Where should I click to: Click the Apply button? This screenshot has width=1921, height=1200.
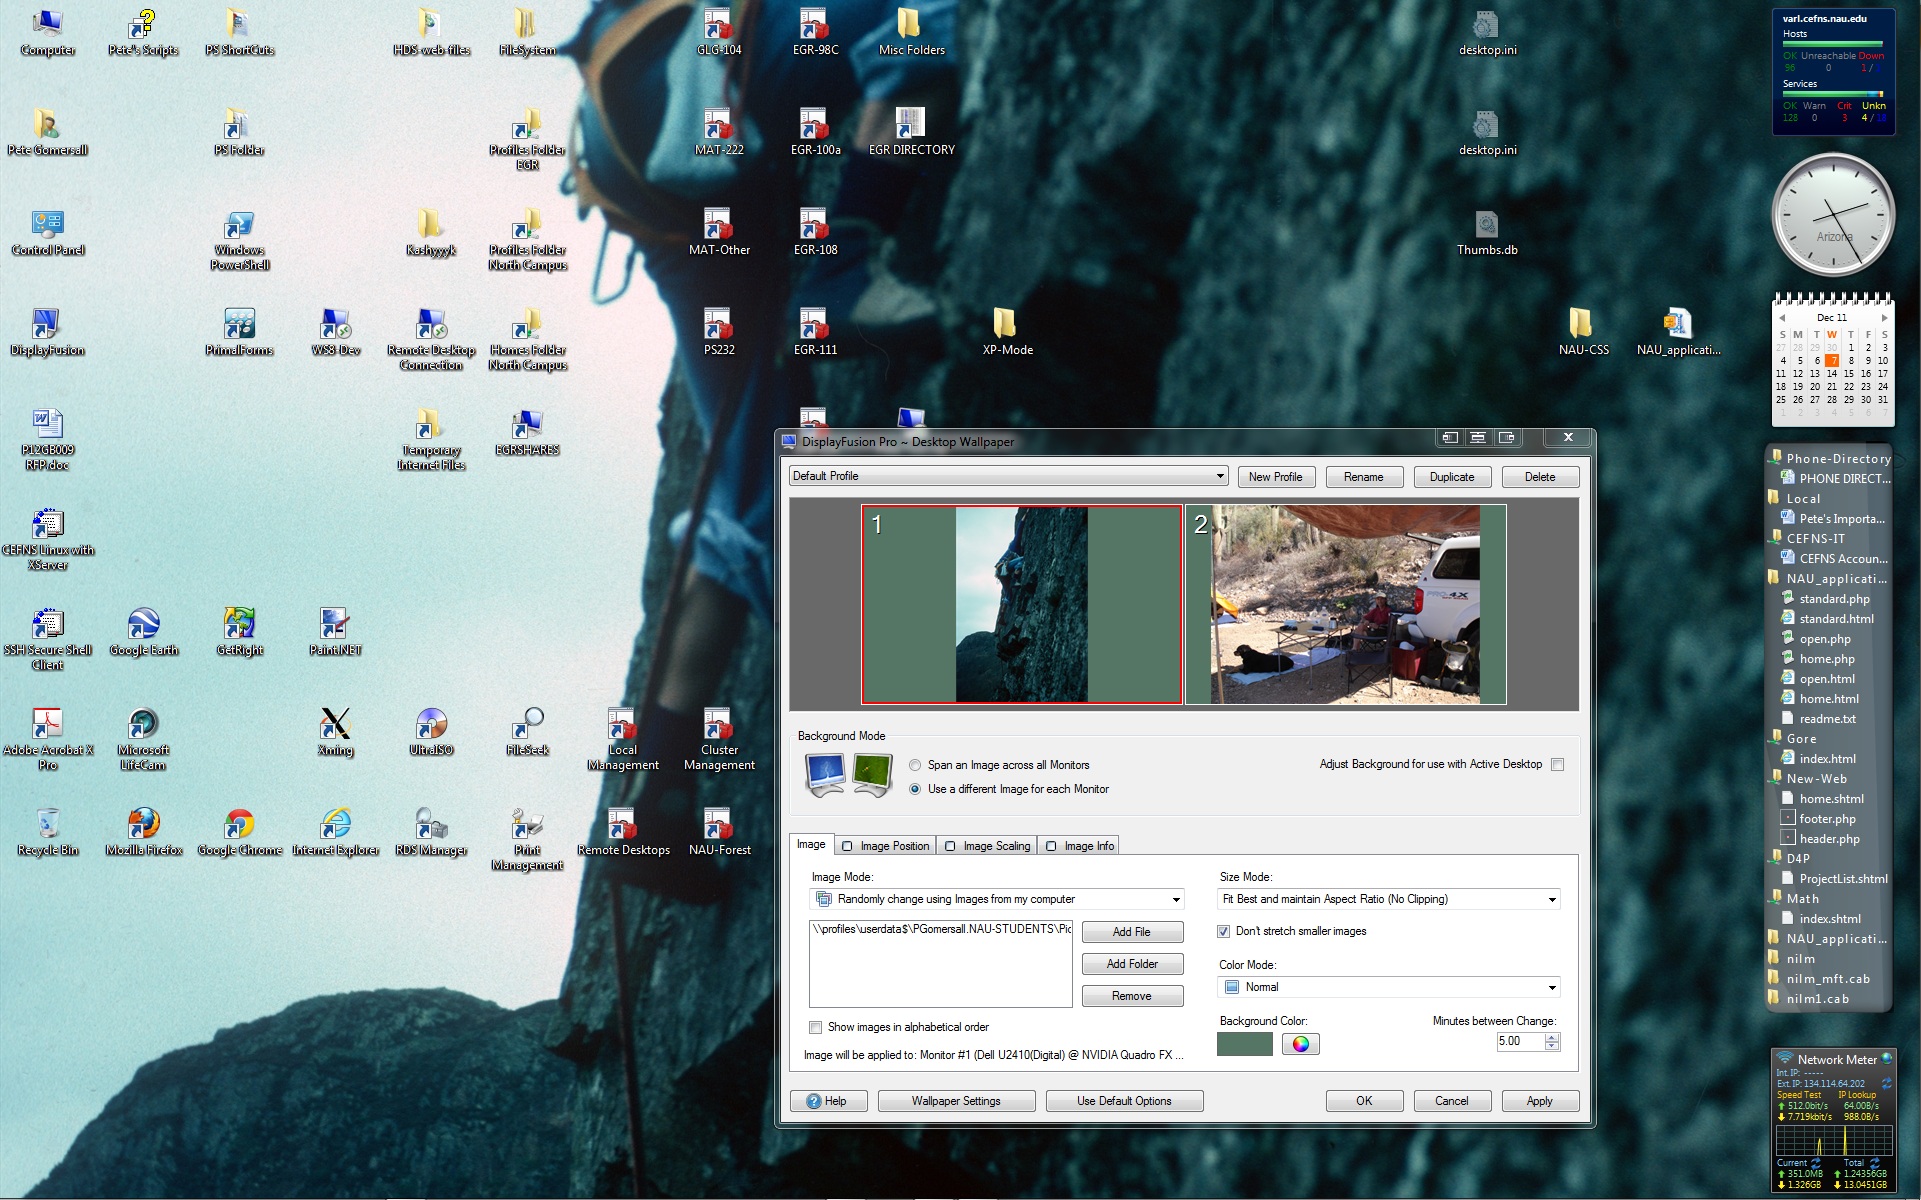pos(1539,1101)
